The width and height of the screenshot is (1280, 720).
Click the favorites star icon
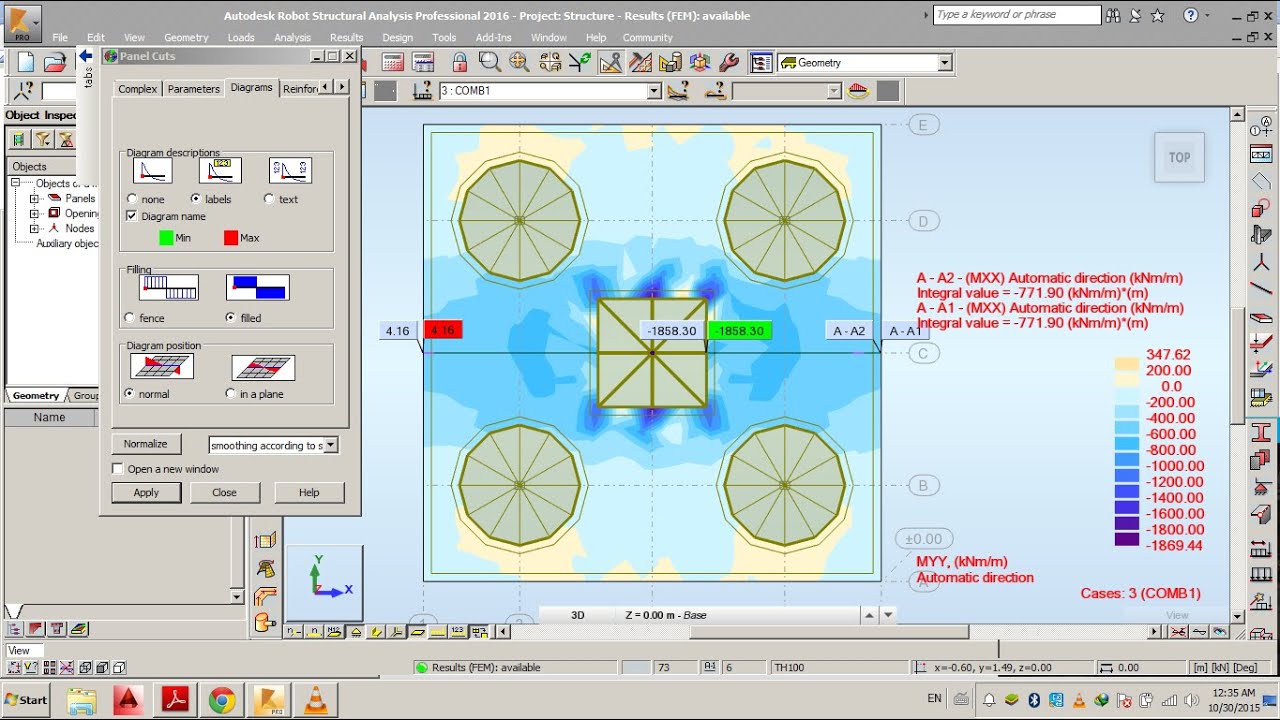pos(1157,15)
